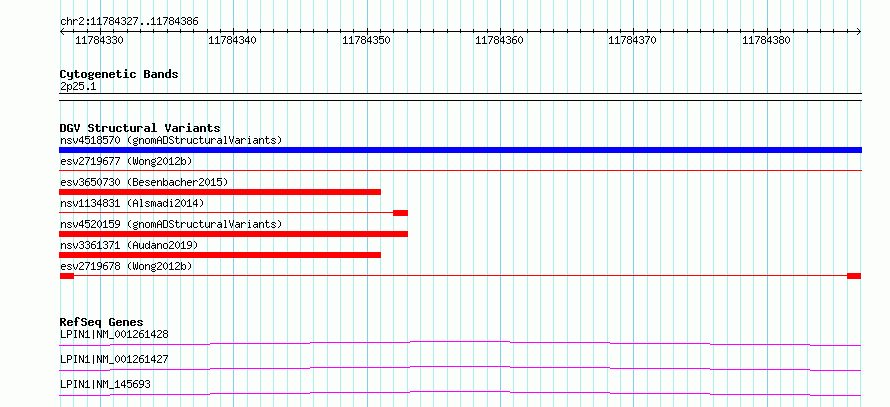Click the RefSeq Genes track title

[102, 322]
